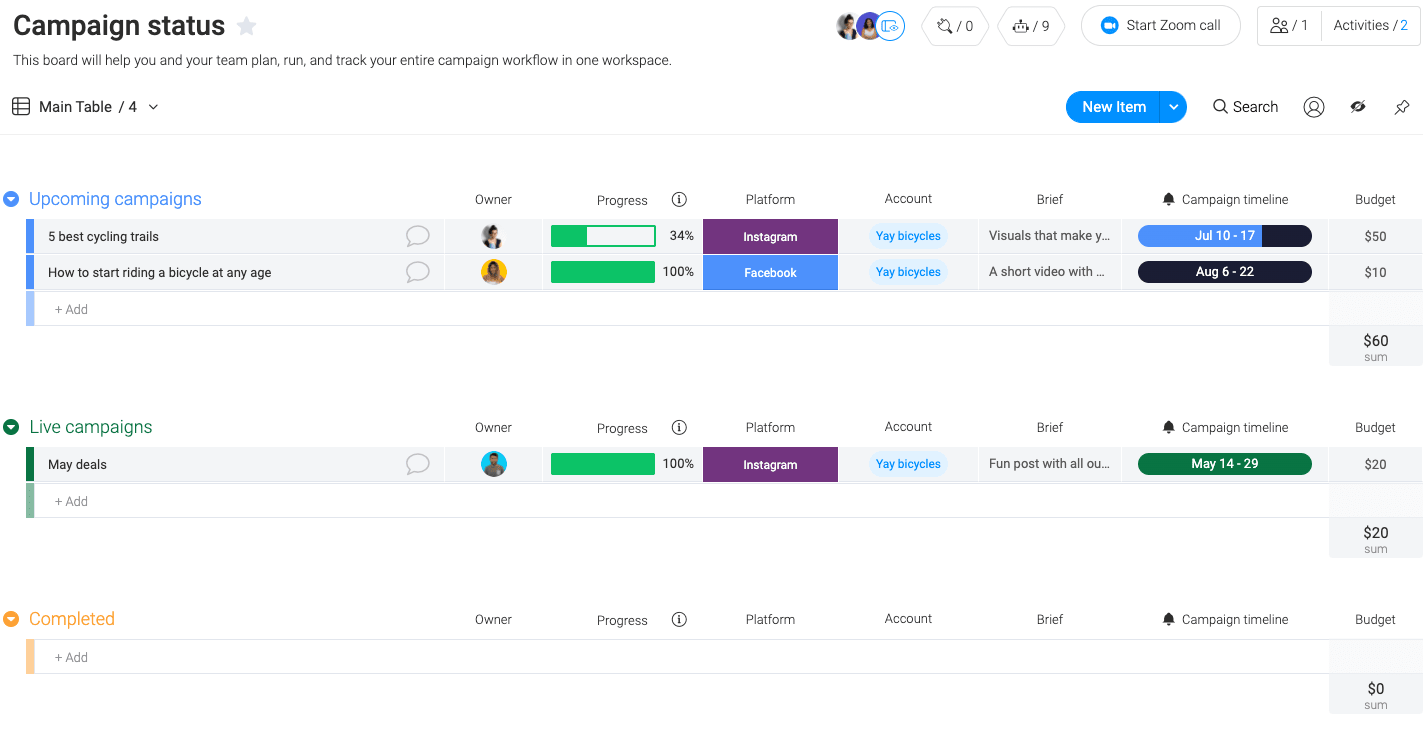Click progress bar of May deals
Viewport: 1423px width, 750px height.
(603, 464)
